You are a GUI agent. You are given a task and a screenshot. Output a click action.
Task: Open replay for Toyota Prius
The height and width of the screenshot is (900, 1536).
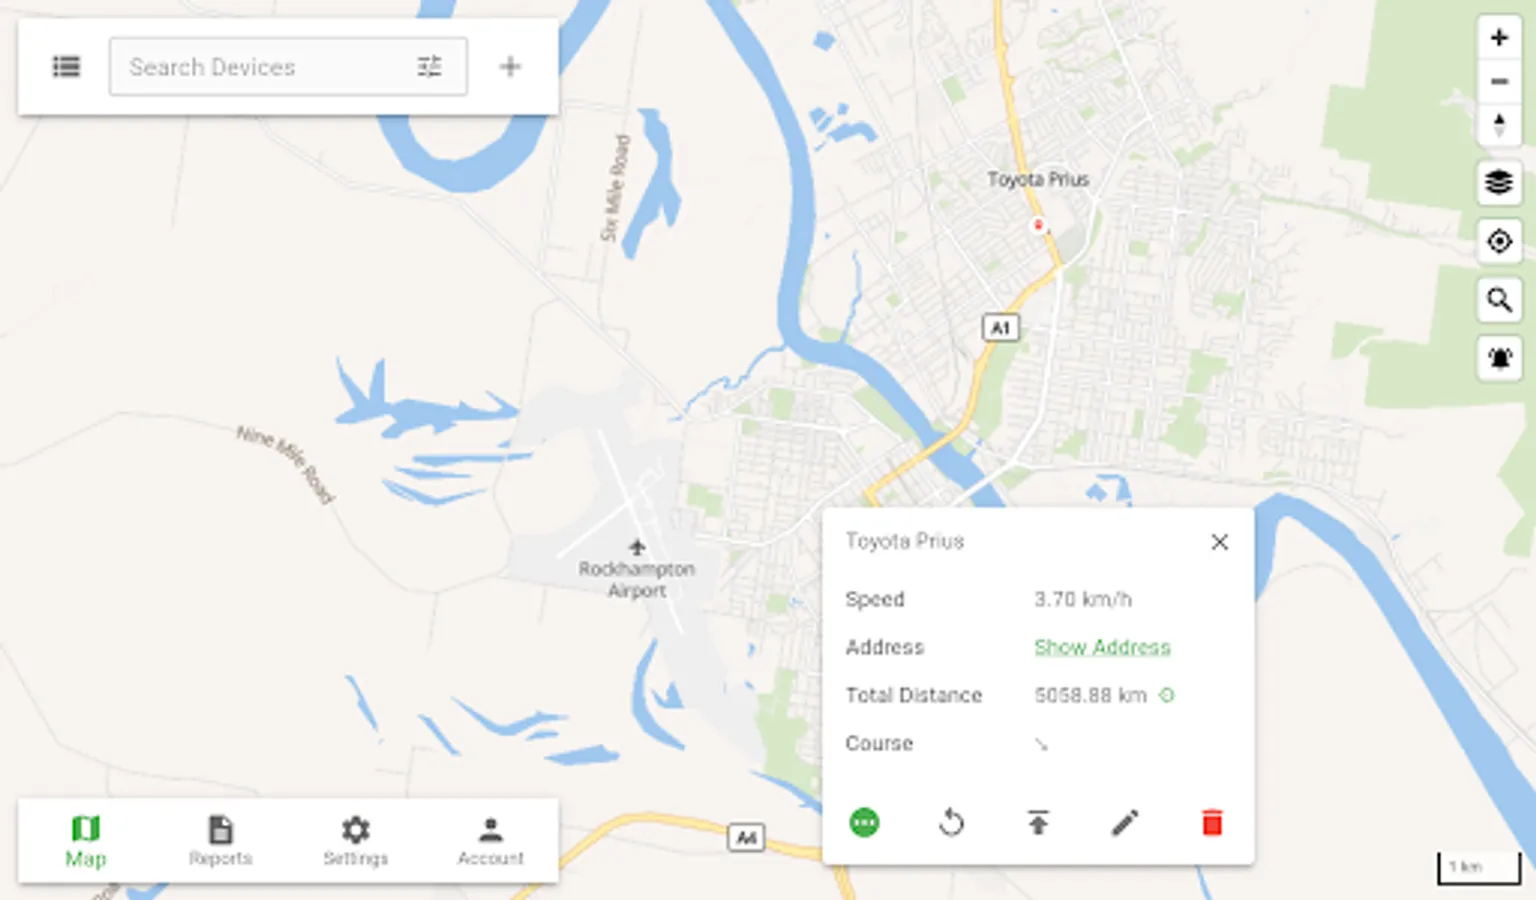tap(951, 823)
